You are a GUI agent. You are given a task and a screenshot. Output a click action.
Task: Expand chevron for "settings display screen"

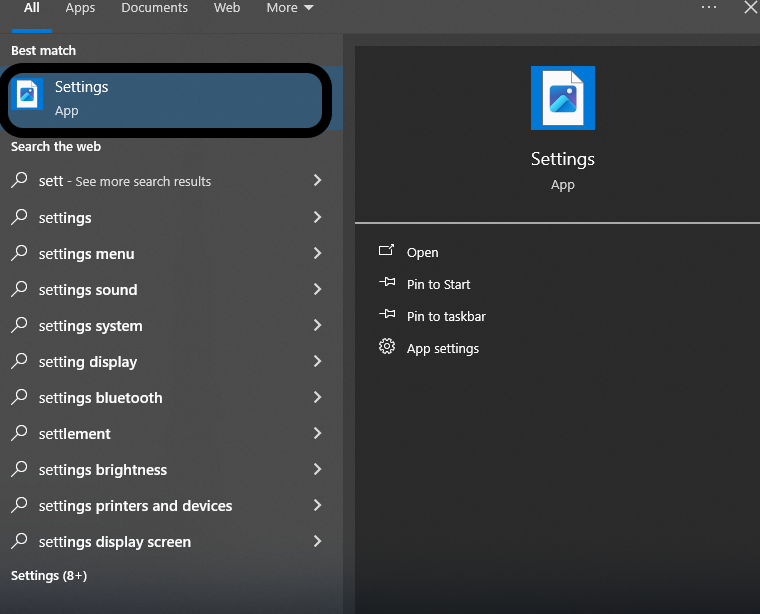317,542
